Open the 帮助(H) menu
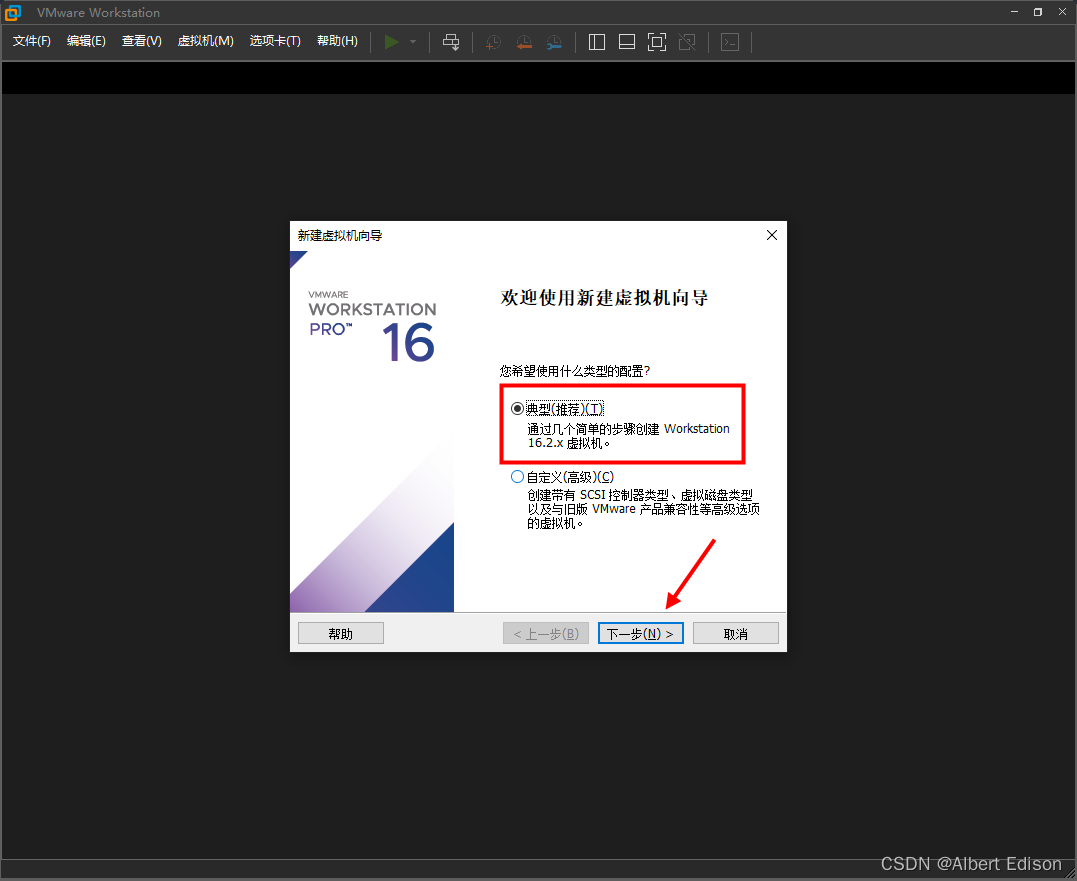Viewport: 1077px width, 881px height. pos(337,41)
